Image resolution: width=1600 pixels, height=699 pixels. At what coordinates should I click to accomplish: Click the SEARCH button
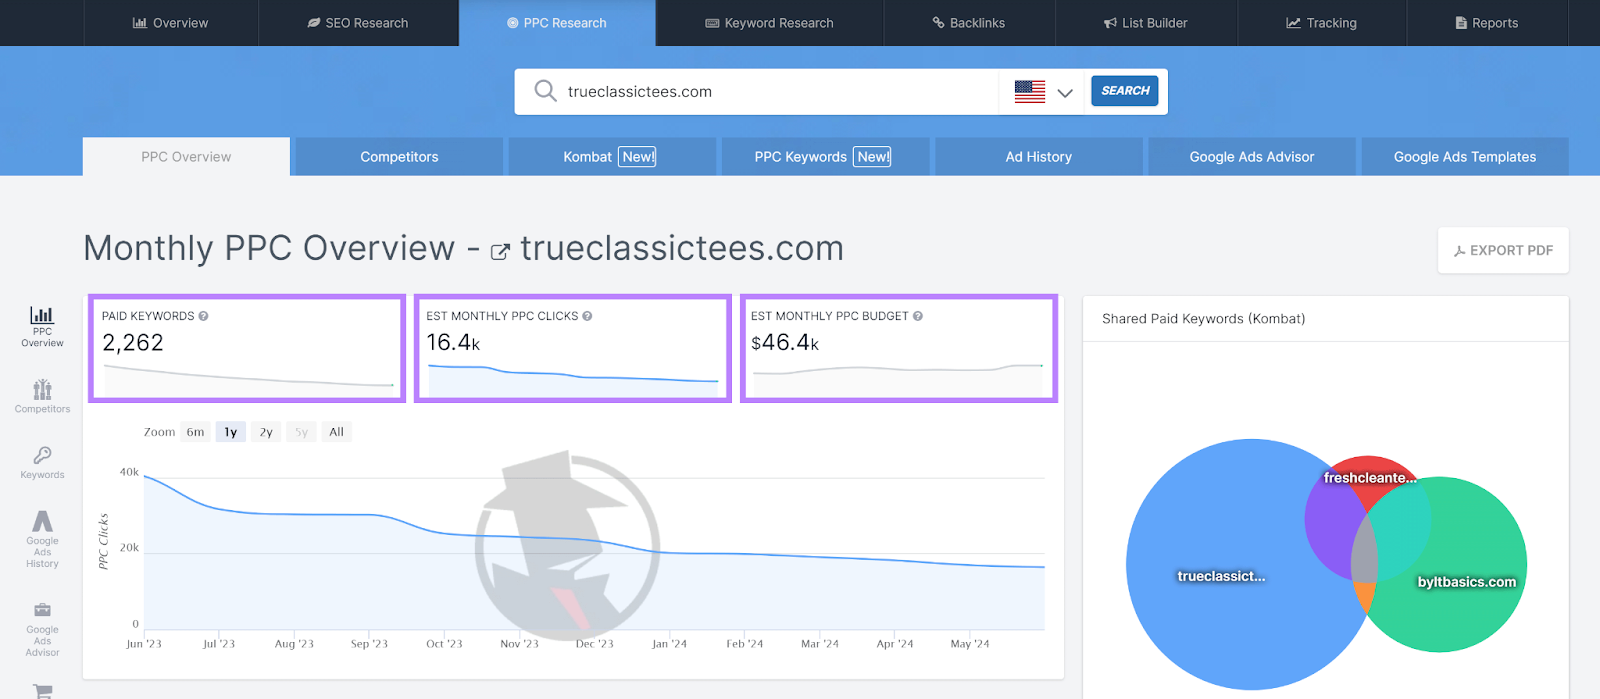(1125, 91)
